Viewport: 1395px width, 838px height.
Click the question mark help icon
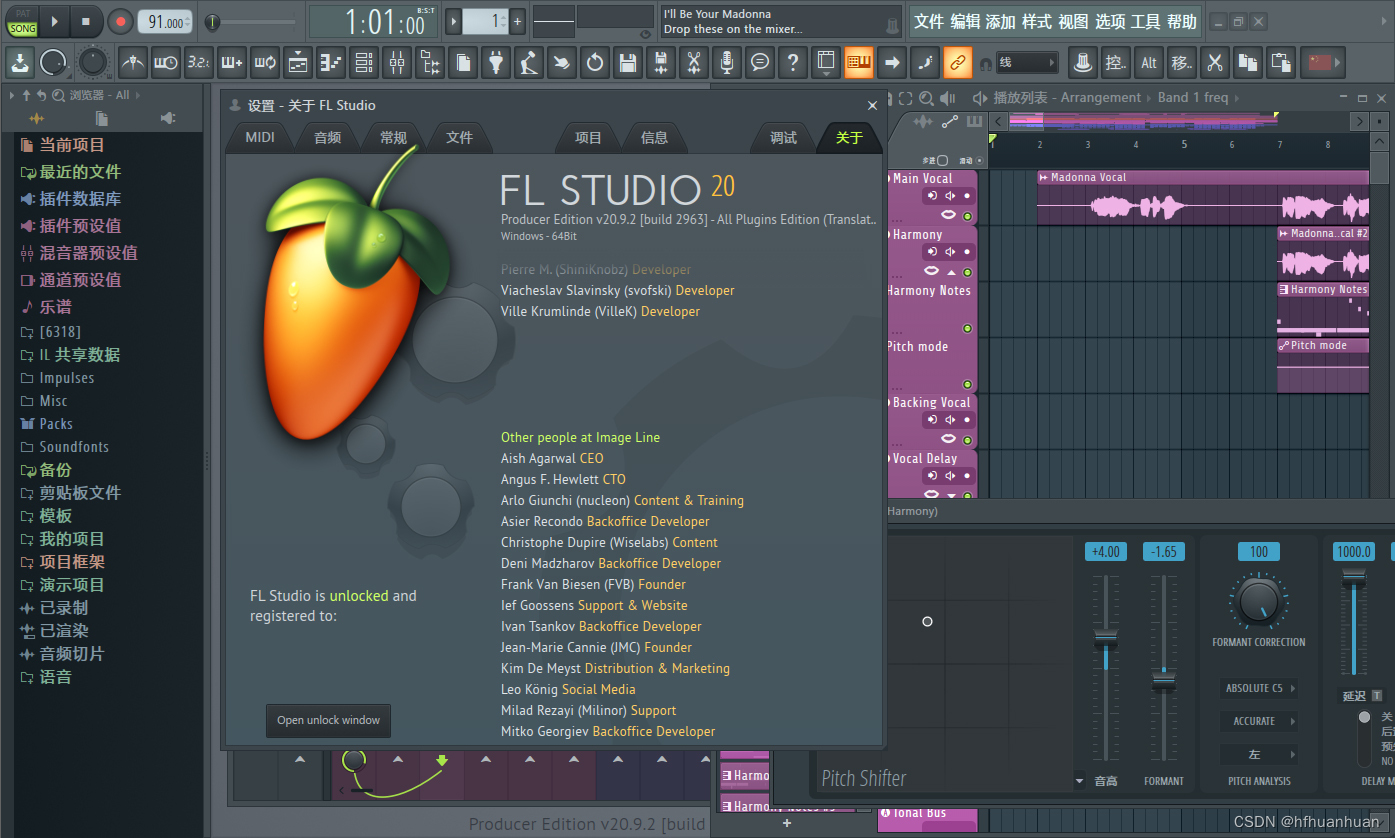click(x=793, y=63)
